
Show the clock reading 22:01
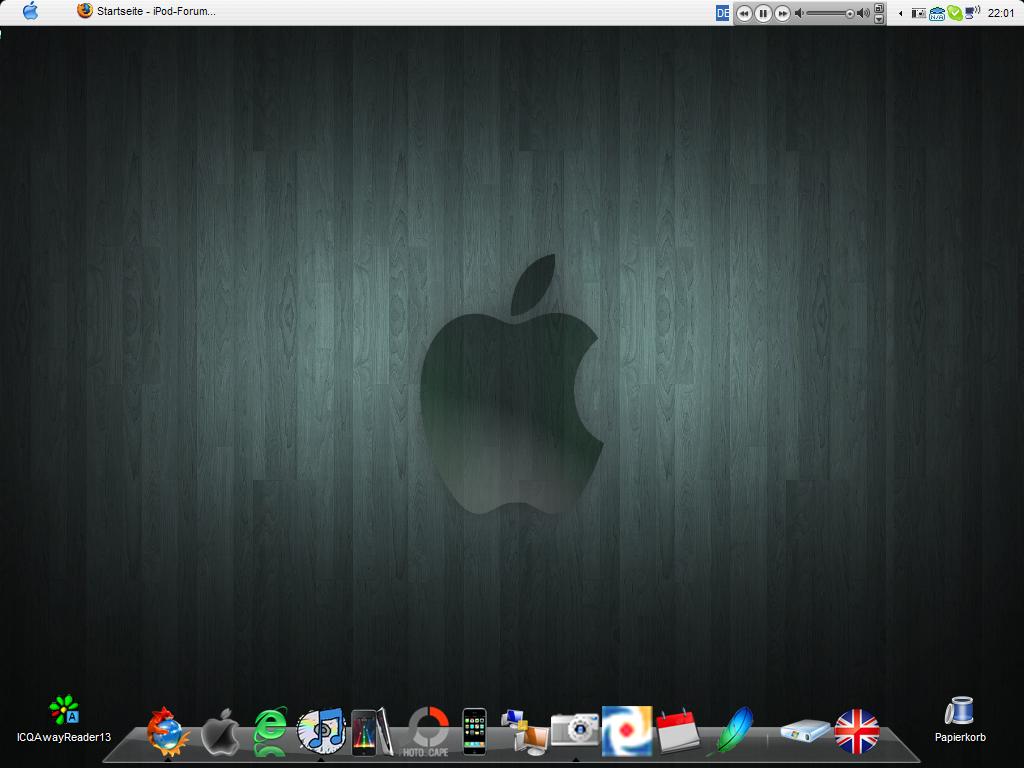(1001, 13)
